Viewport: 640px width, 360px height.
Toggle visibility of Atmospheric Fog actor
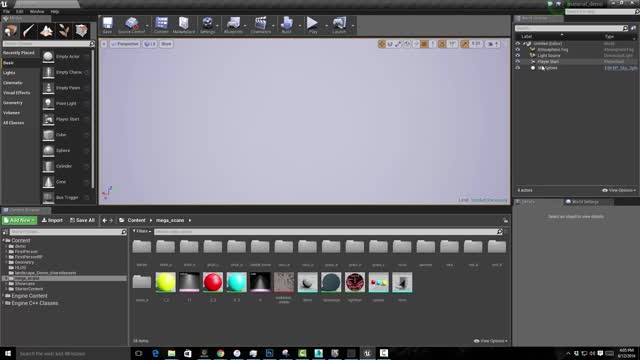point(518,49)
